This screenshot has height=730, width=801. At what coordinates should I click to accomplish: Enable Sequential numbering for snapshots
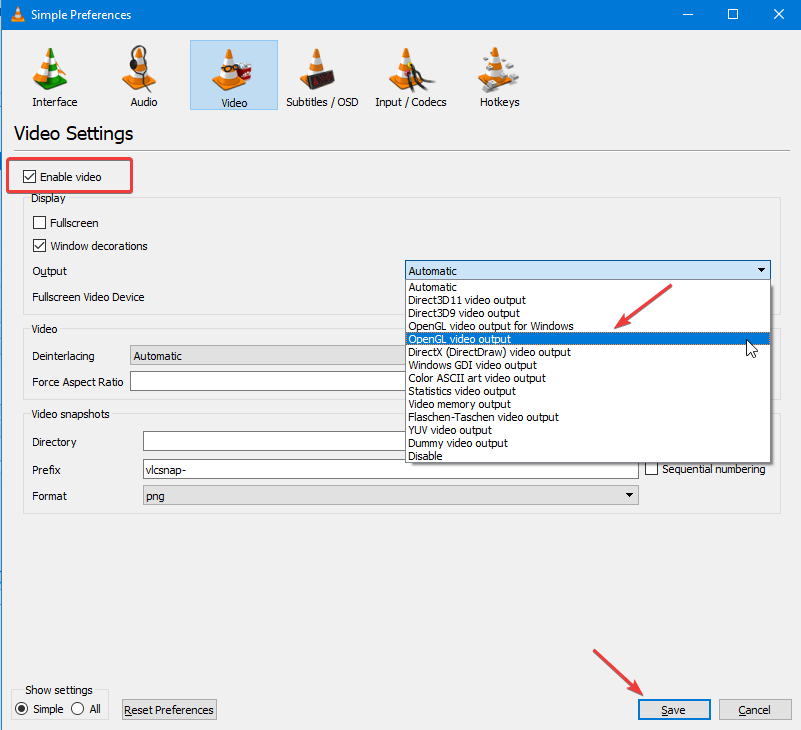click(x=650, y=469)
